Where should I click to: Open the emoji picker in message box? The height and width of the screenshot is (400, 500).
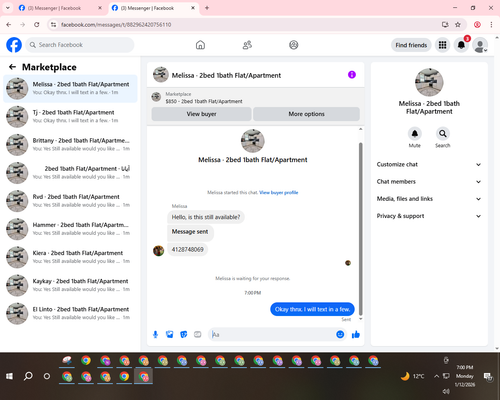340,334
